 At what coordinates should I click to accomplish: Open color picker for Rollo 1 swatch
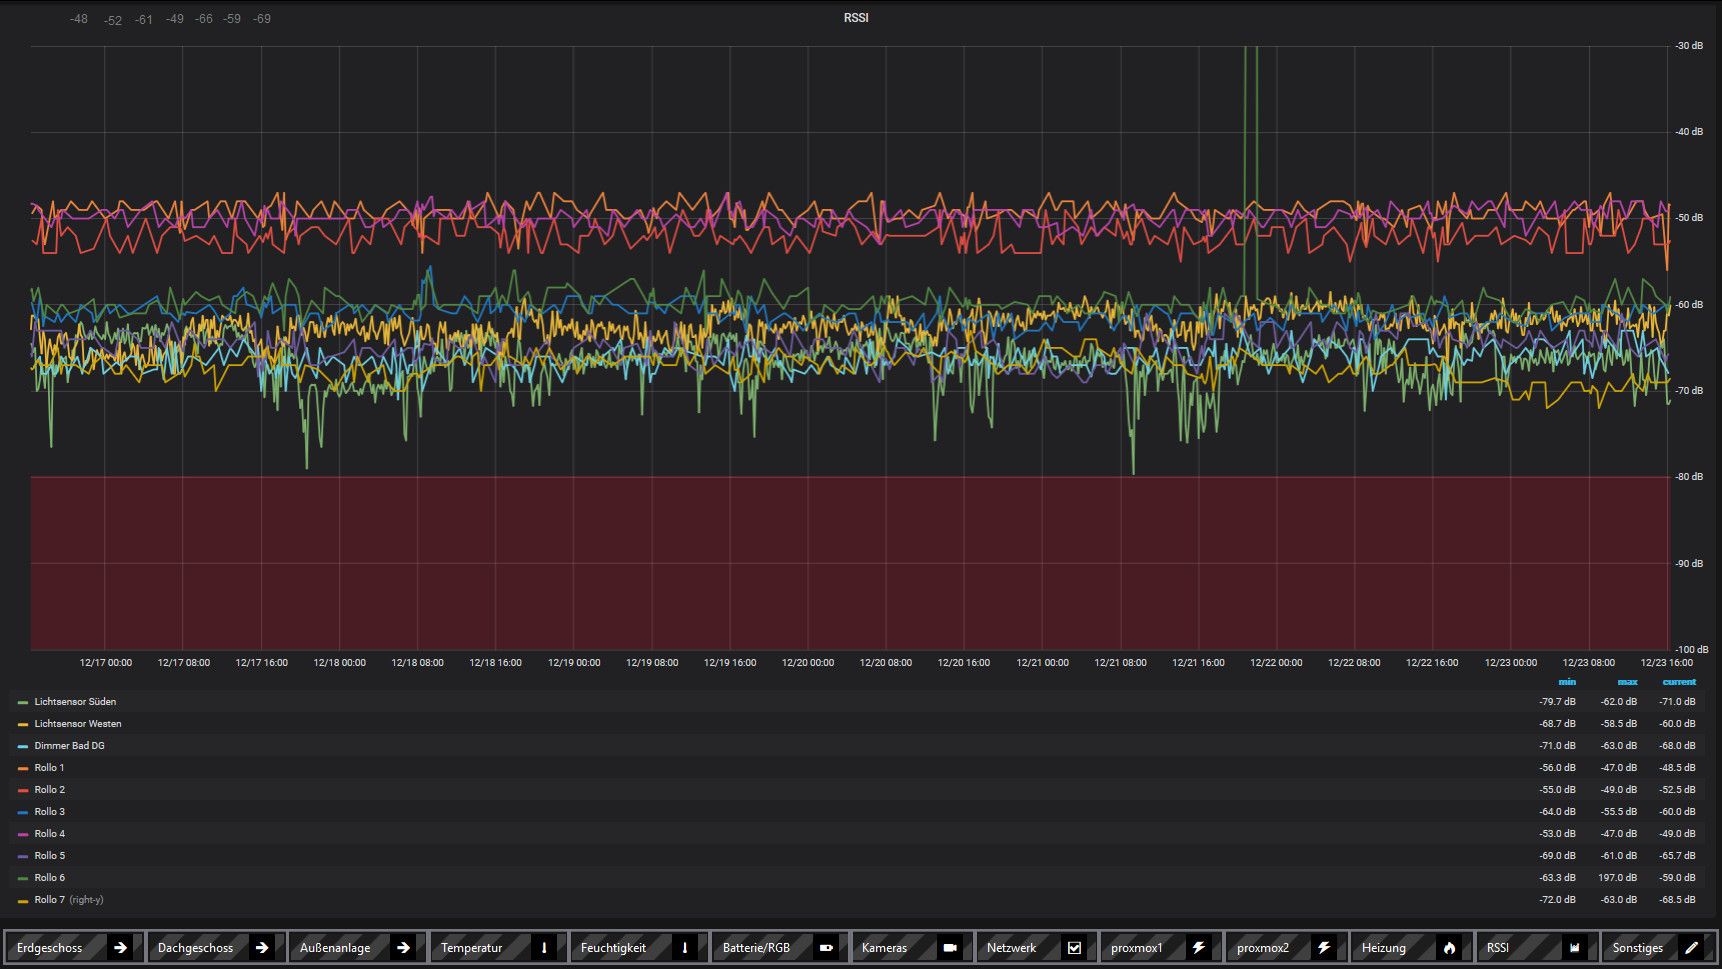(23, 768)
